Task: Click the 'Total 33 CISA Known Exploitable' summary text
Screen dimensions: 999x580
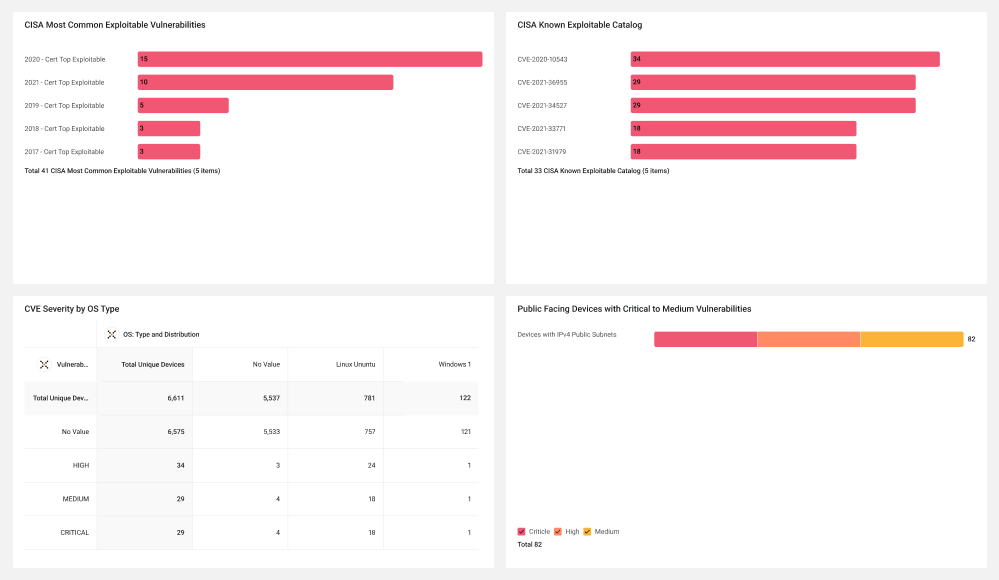Action: [x=593, y=171]
